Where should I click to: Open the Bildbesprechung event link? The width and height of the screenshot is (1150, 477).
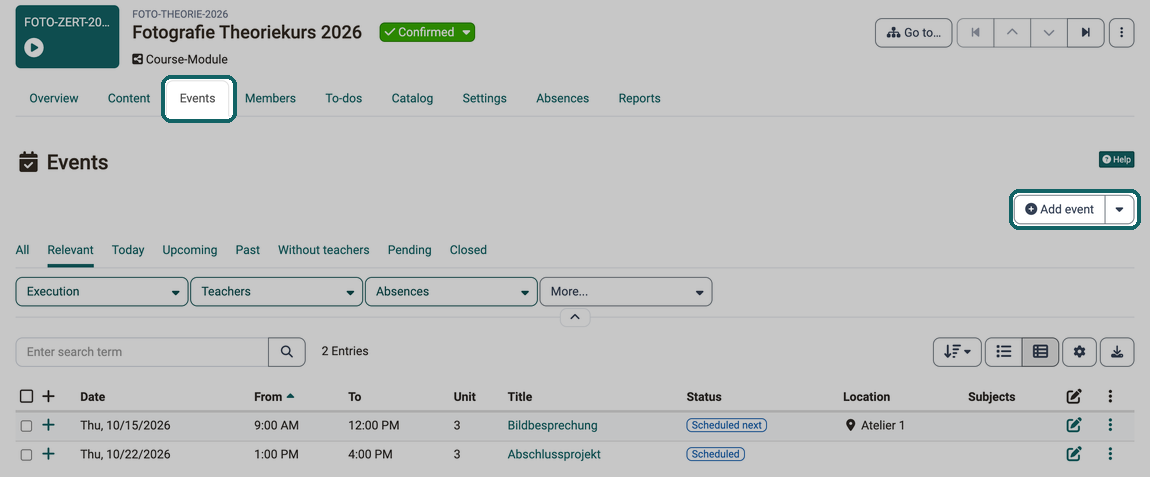[552, 425]
